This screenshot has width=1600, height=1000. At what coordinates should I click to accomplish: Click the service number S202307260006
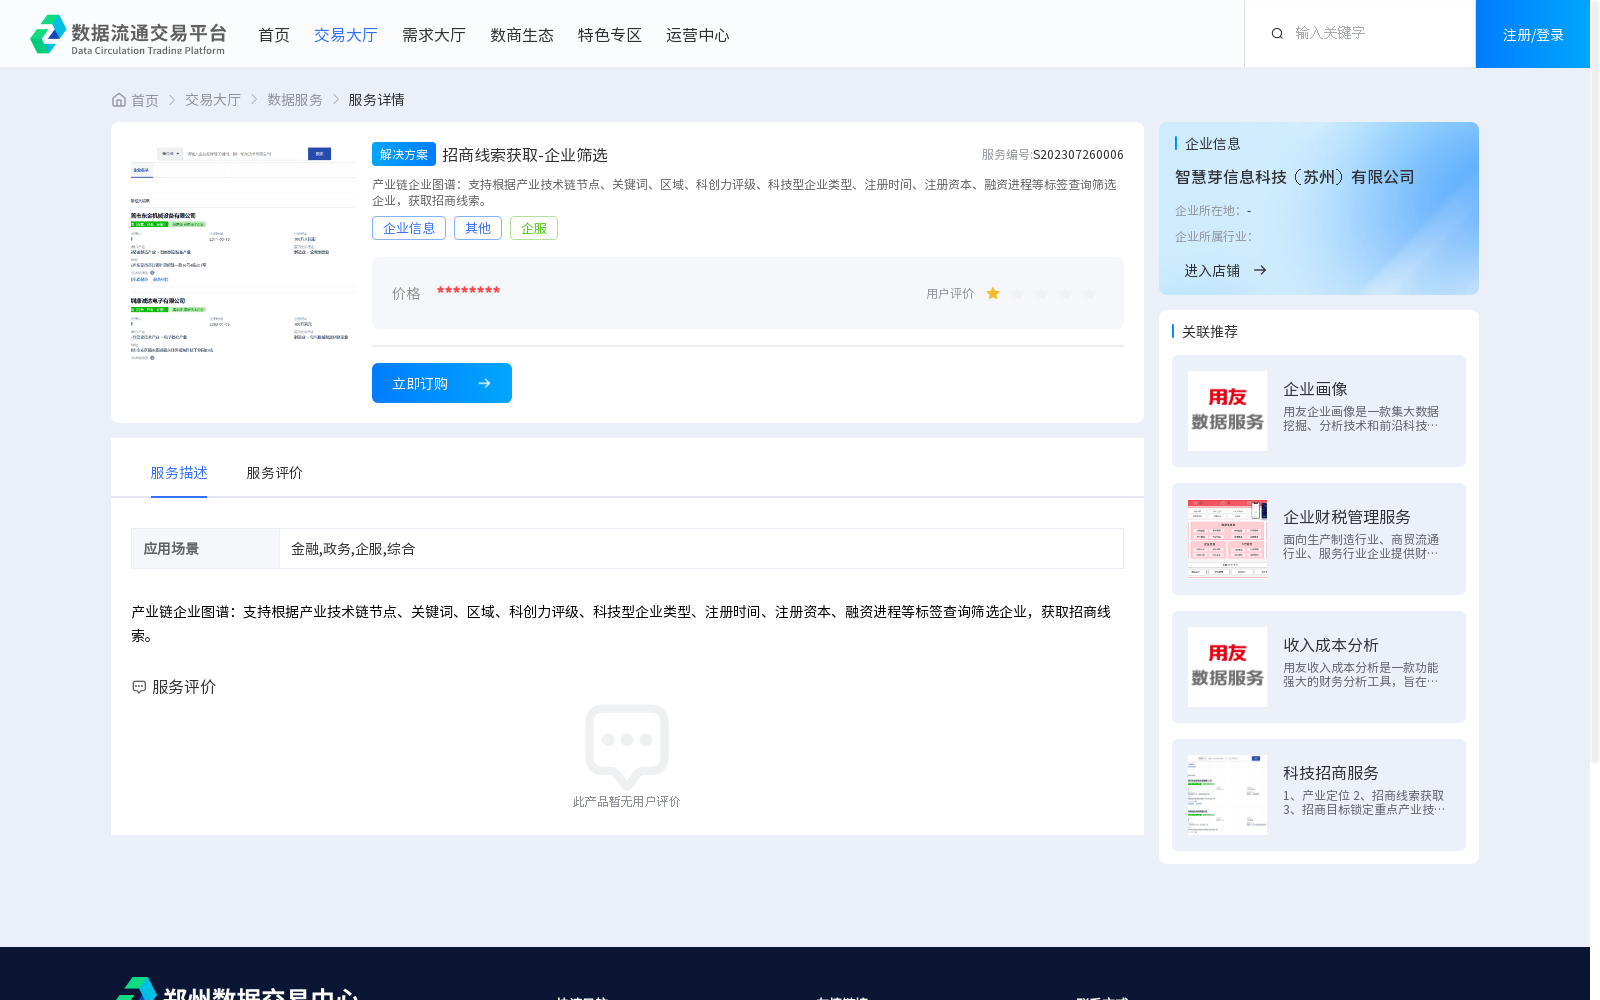click(x=1078, y=155)
